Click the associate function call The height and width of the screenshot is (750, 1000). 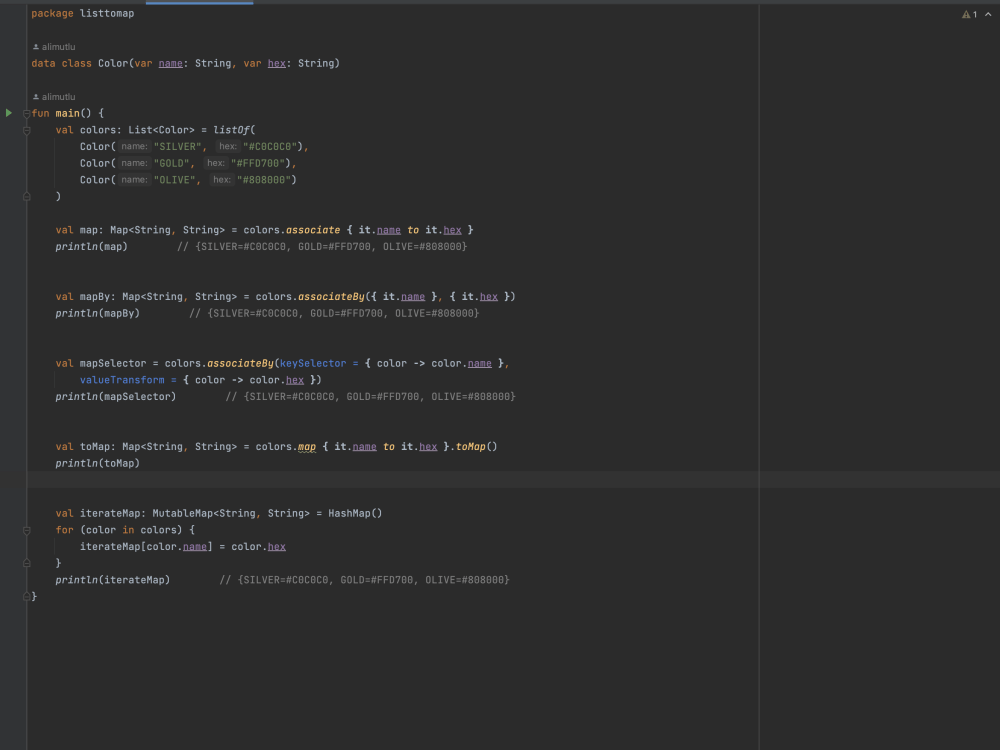313,230
